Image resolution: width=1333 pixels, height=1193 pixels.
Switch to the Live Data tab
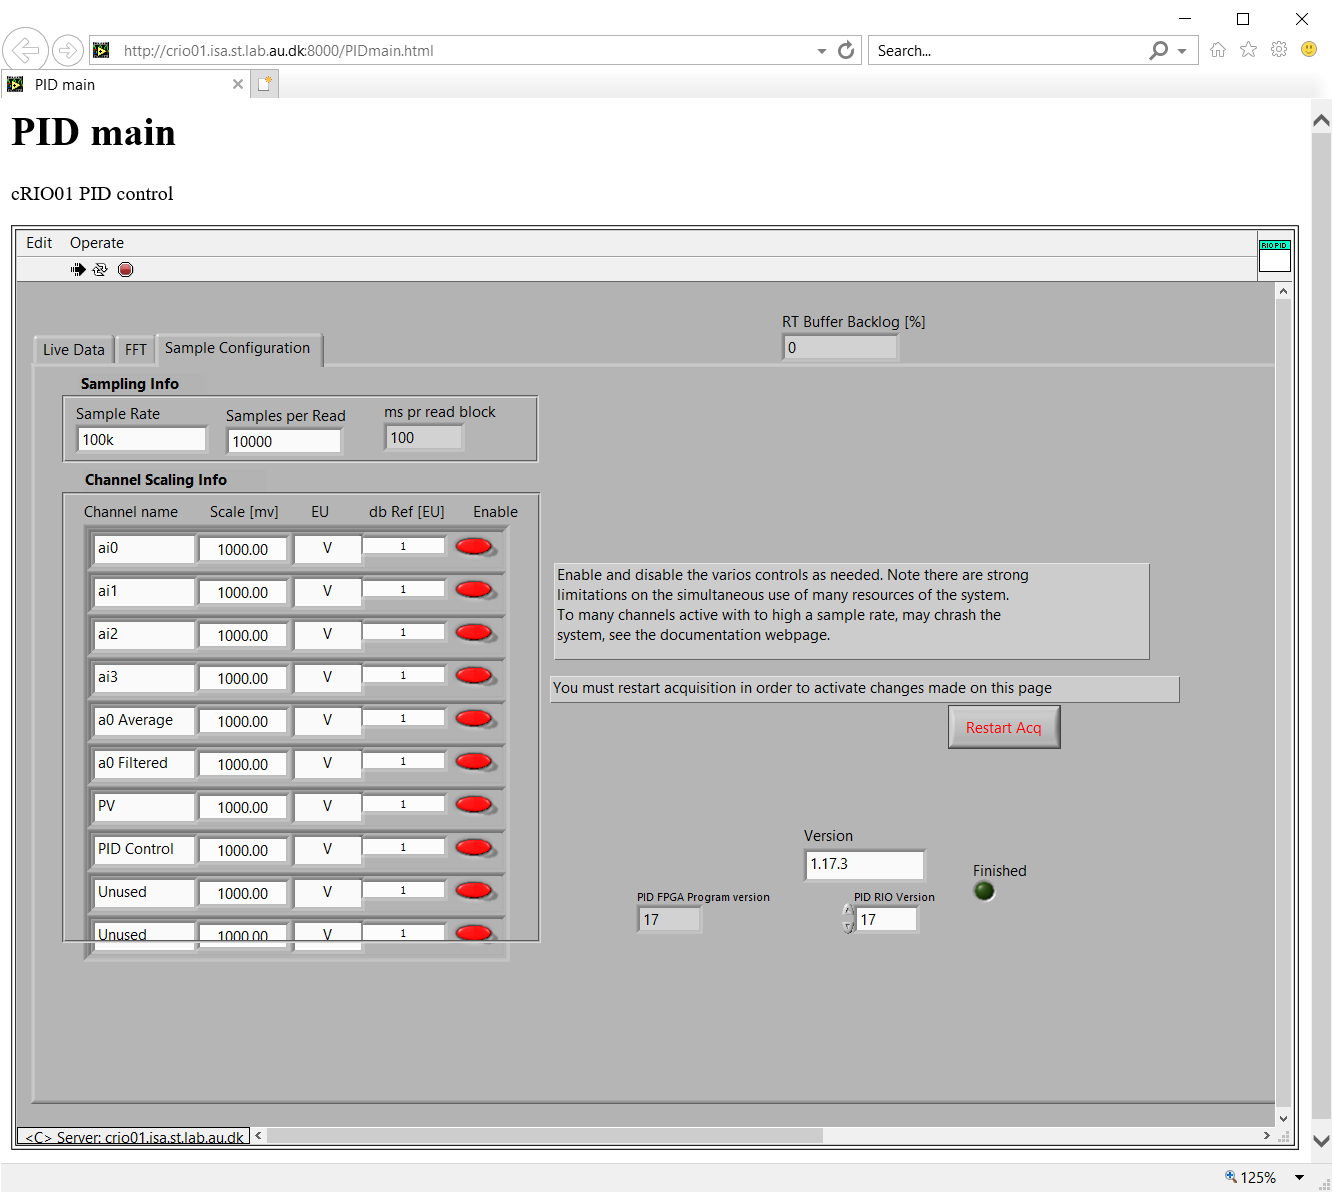coord(73,350)
